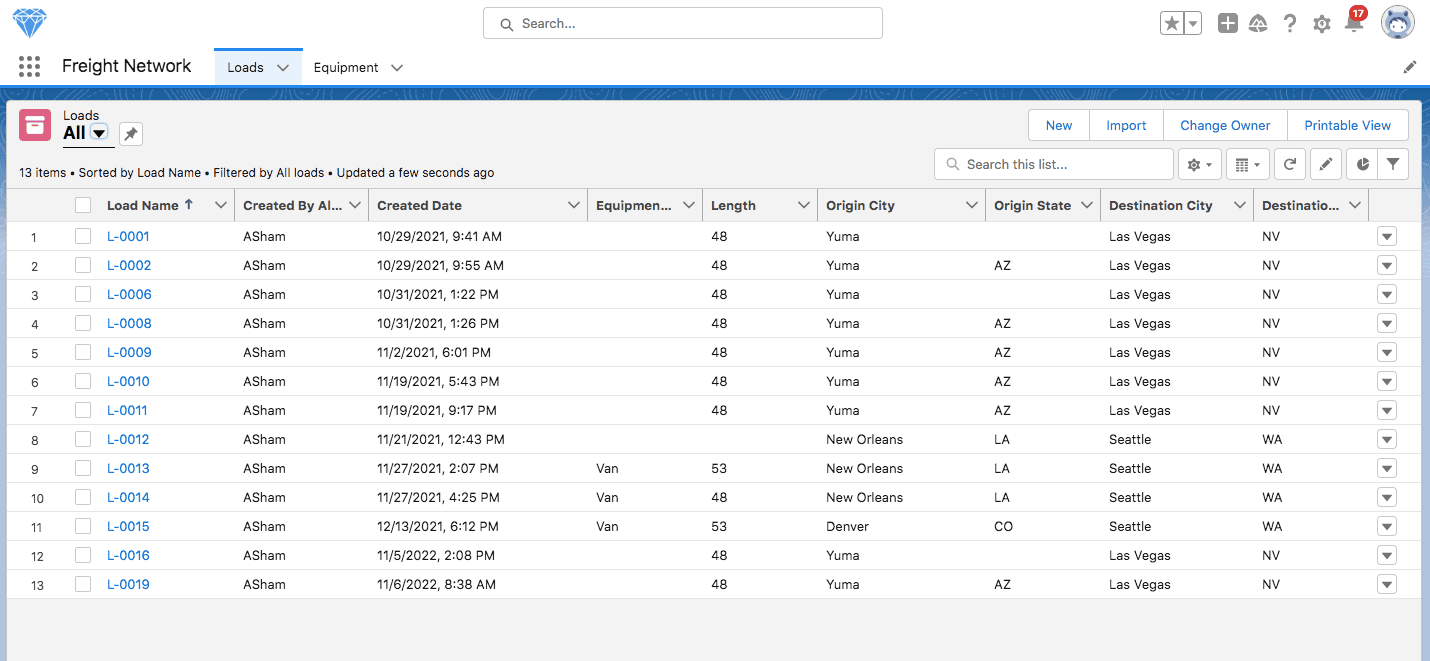The width and height of the screenshot is (1430, 661).
Task: Click the Denver origin city cell
Action: [848, 526]
